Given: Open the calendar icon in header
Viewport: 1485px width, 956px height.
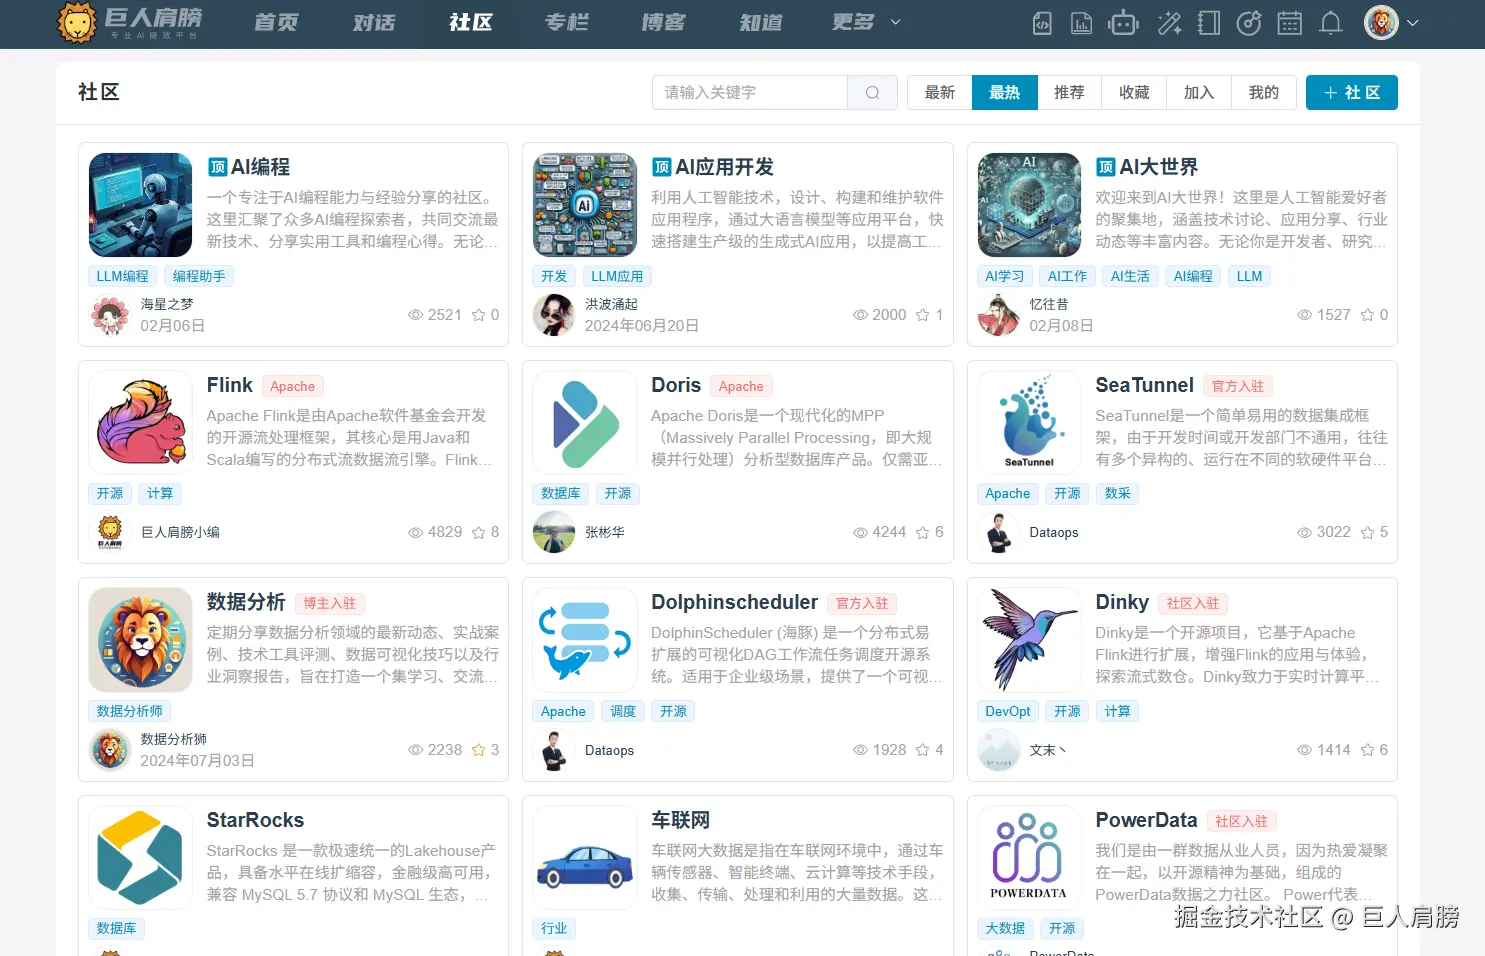Looking at the screenshot, I should pos(1290,23).
